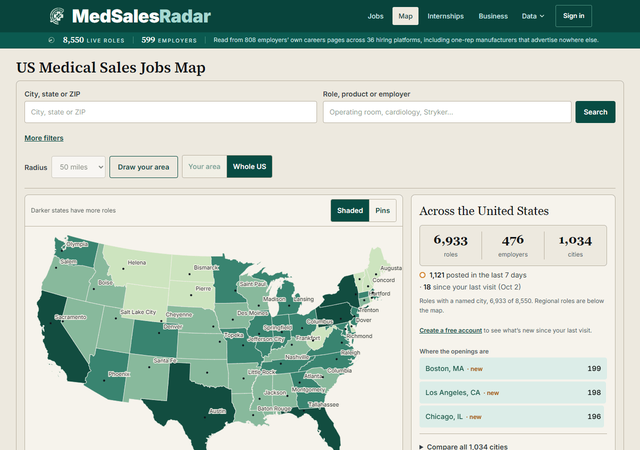Click the Draw your area button
Viewport: 640px width, 450px height.
[143, 167]
